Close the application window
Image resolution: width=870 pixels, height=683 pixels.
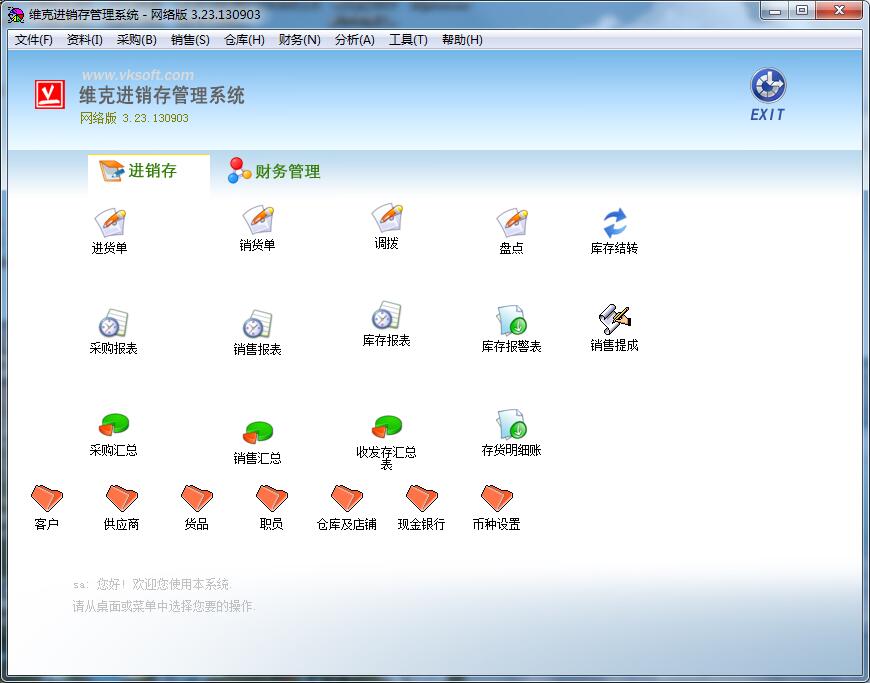coord(839,11)
